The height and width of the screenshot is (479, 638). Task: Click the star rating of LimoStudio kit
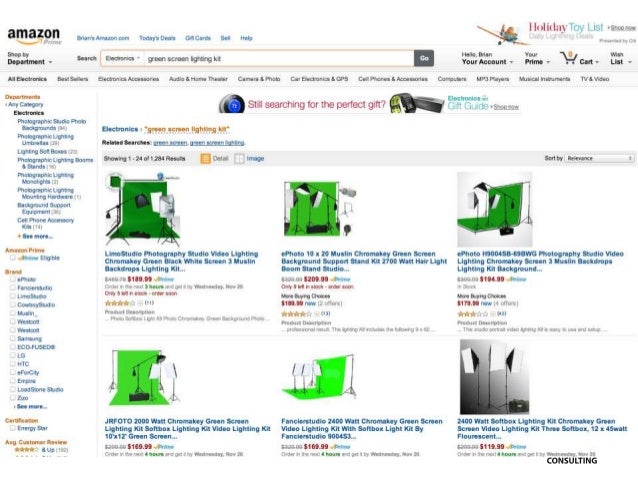pyautogui.click(x=120, y=303)
